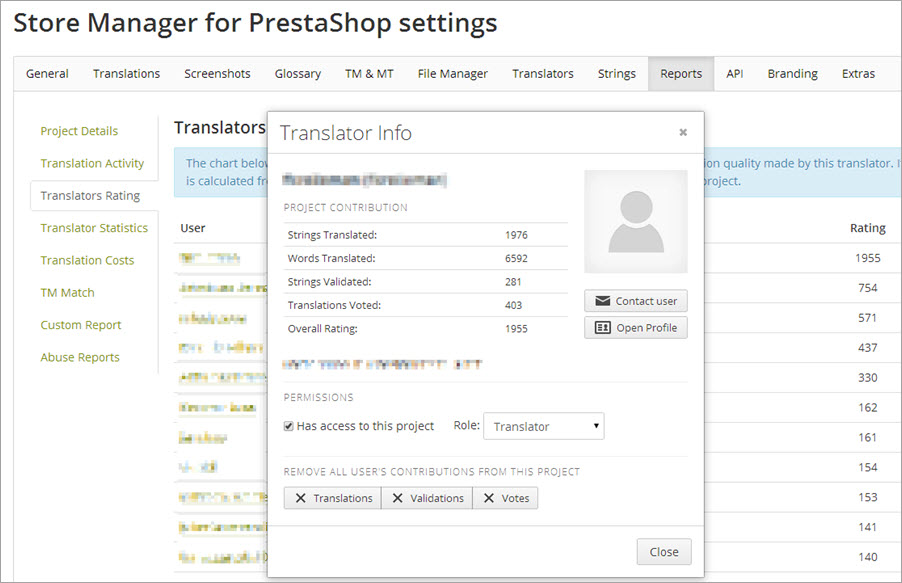Open the Glossary tab

(x=297, y=74)
